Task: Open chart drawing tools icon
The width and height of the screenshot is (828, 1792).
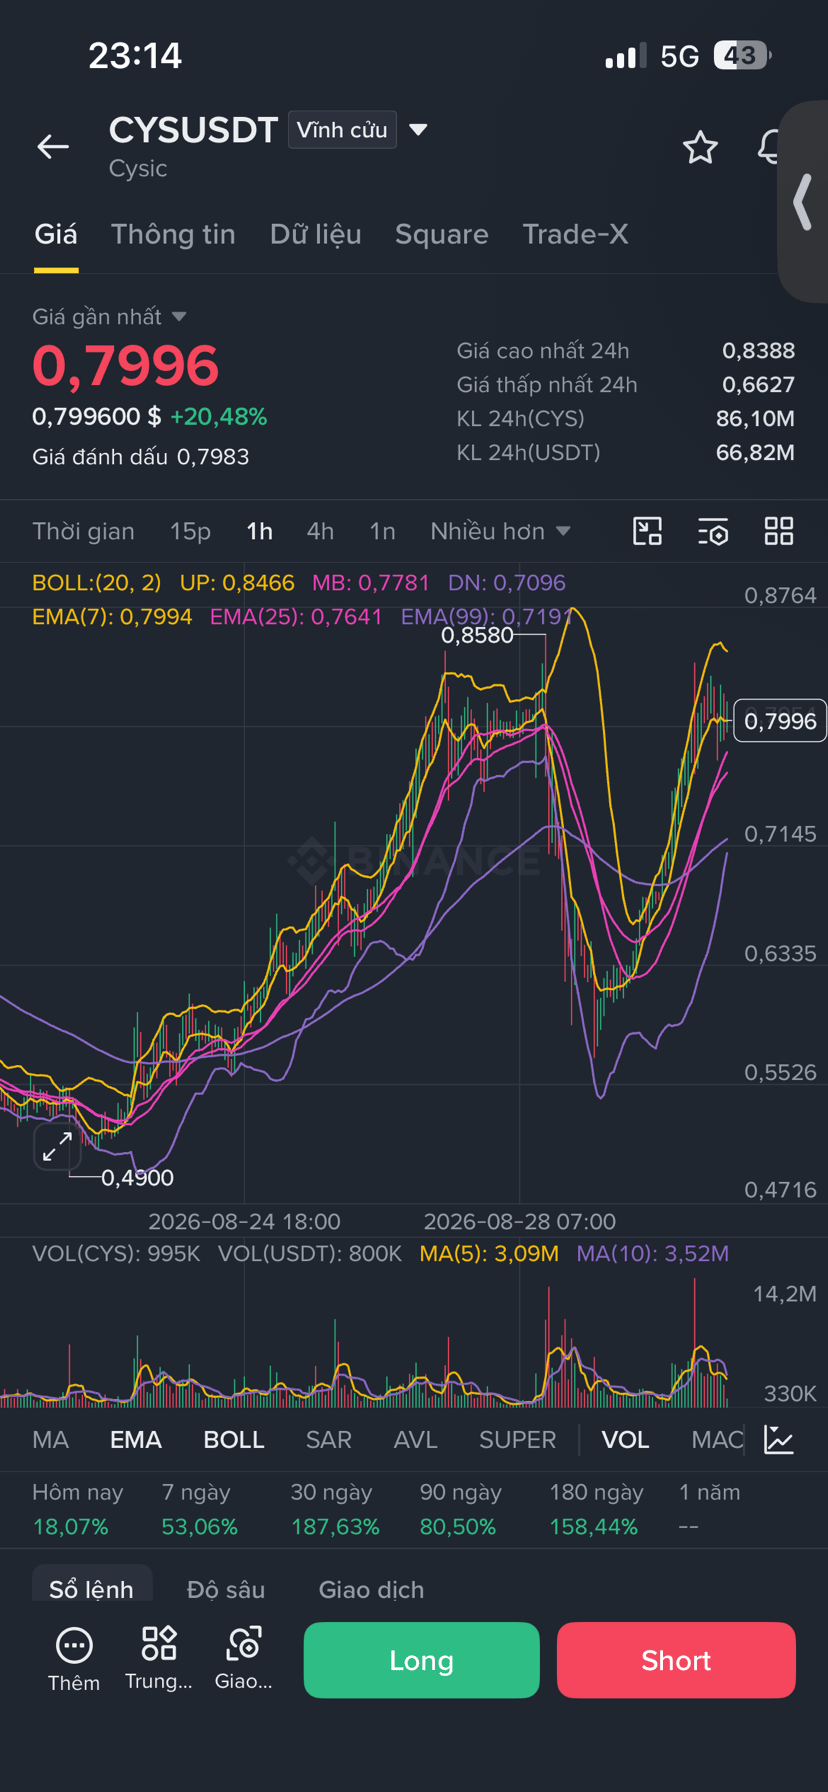Action: (648, 531)
